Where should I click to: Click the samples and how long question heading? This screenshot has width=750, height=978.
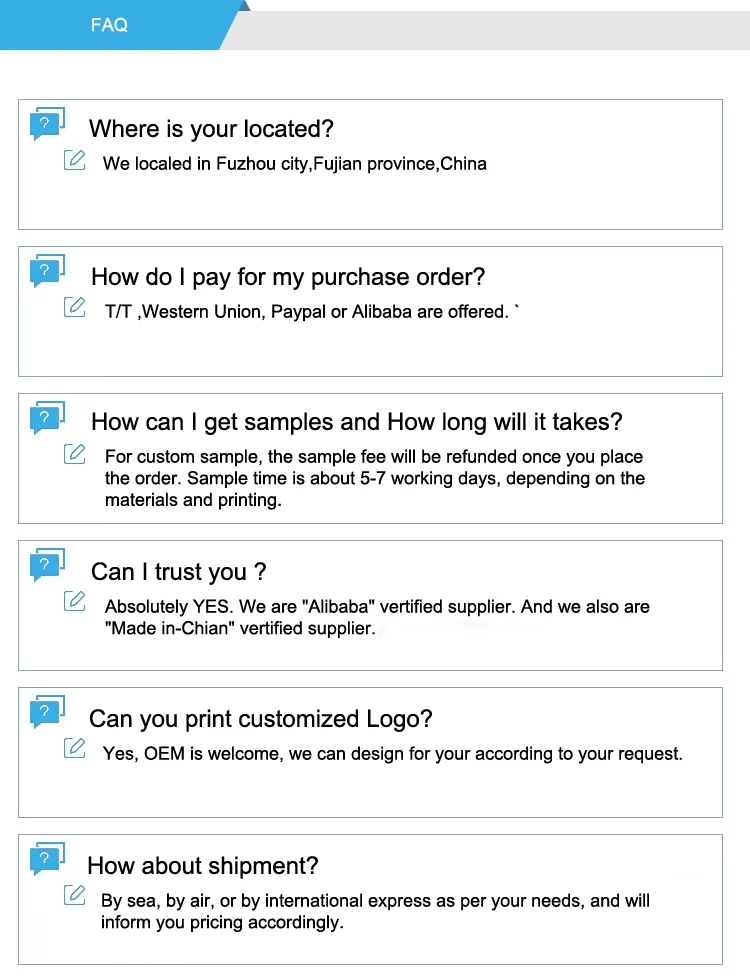pos(356,422)
